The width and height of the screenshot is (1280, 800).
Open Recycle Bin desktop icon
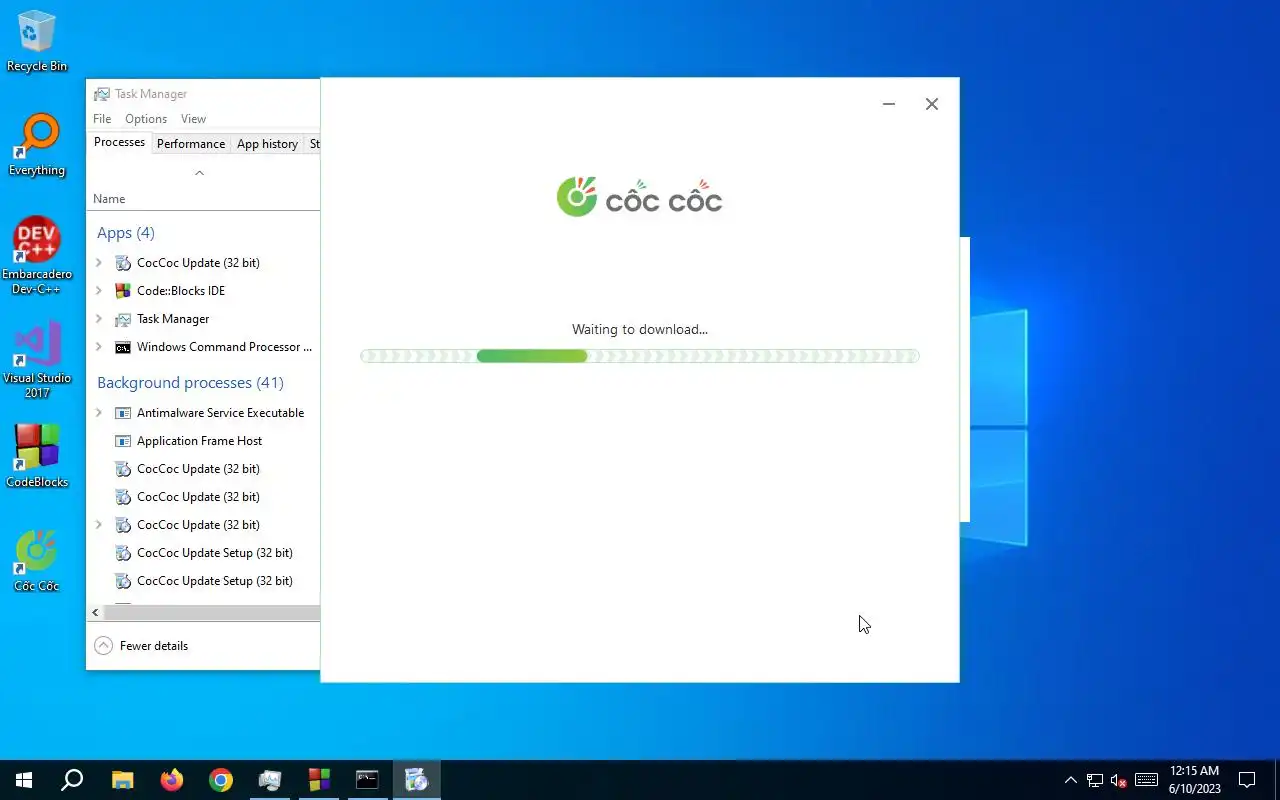[37, 41]
